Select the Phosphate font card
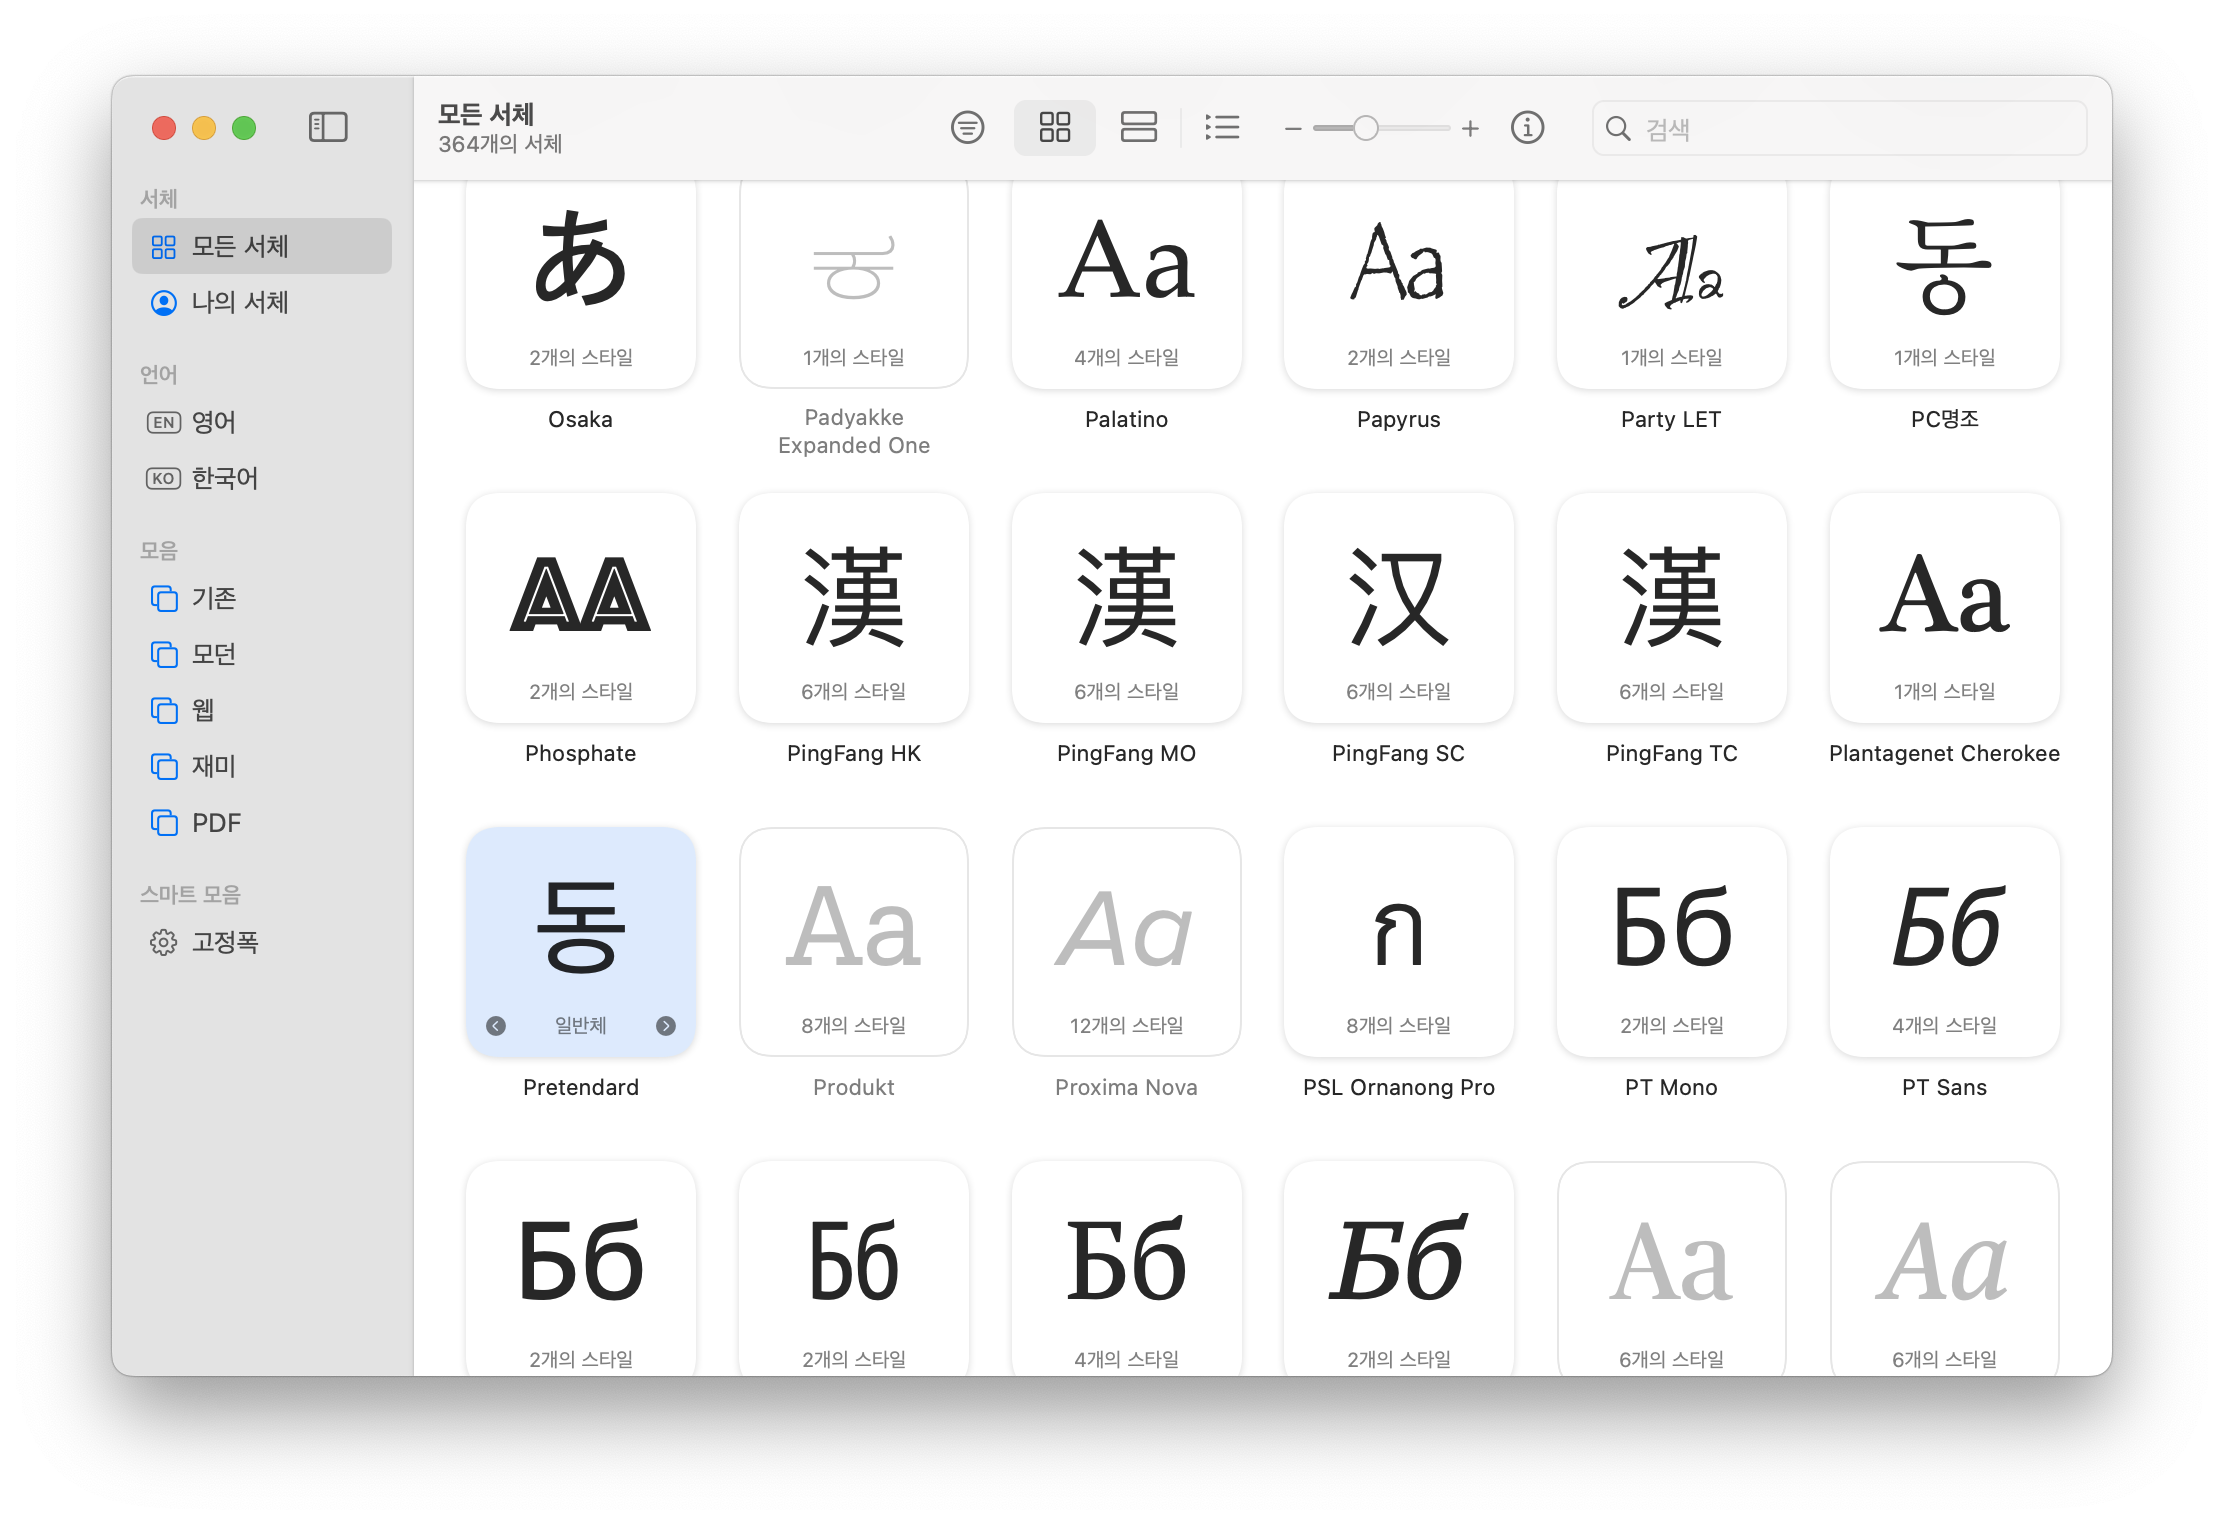 pyautogui.click(x=581, y=608)
